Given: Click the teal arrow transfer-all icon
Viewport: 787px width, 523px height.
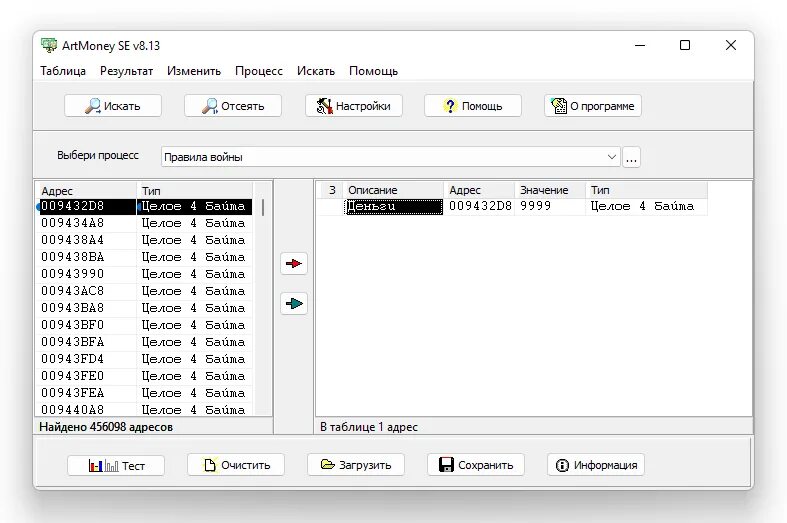Looking at the screenshot, I should (294, 304).
